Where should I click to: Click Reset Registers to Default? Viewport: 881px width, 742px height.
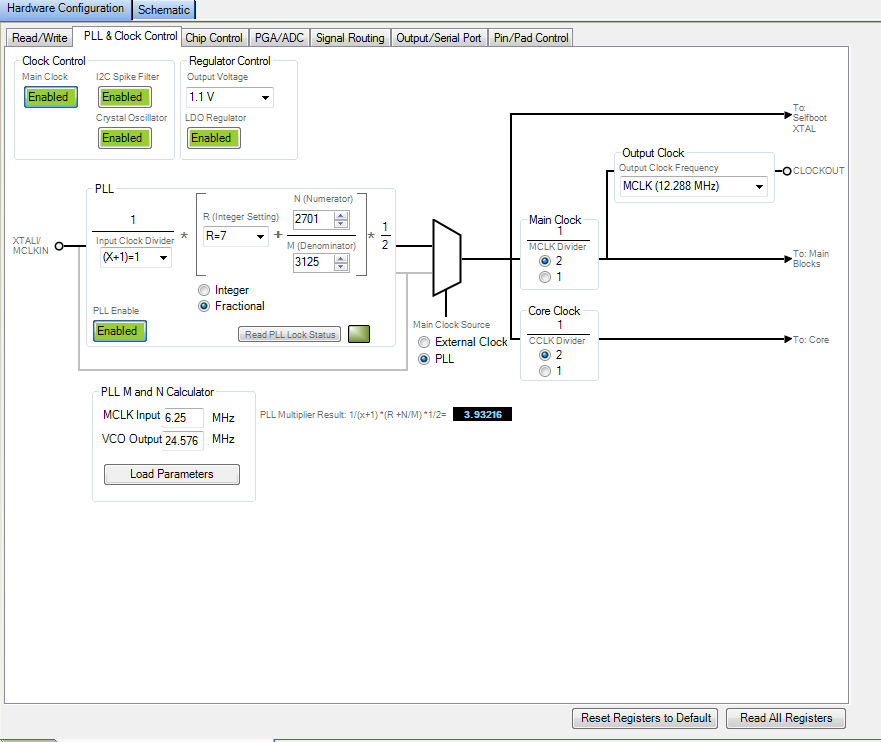click(645, 718)
